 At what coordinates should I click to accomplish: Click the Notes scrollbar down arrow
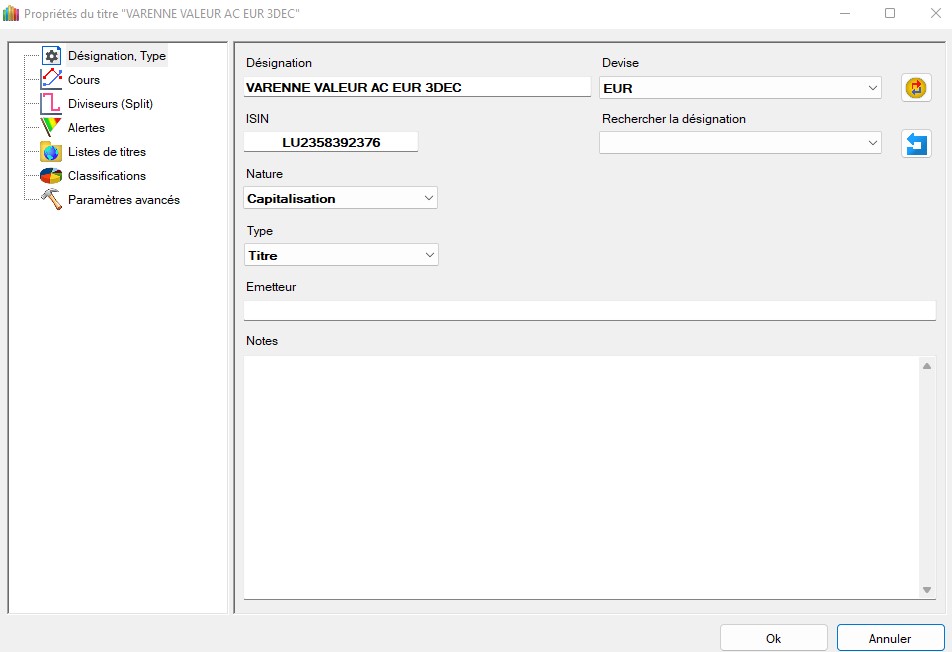click(x=926, y=590)
